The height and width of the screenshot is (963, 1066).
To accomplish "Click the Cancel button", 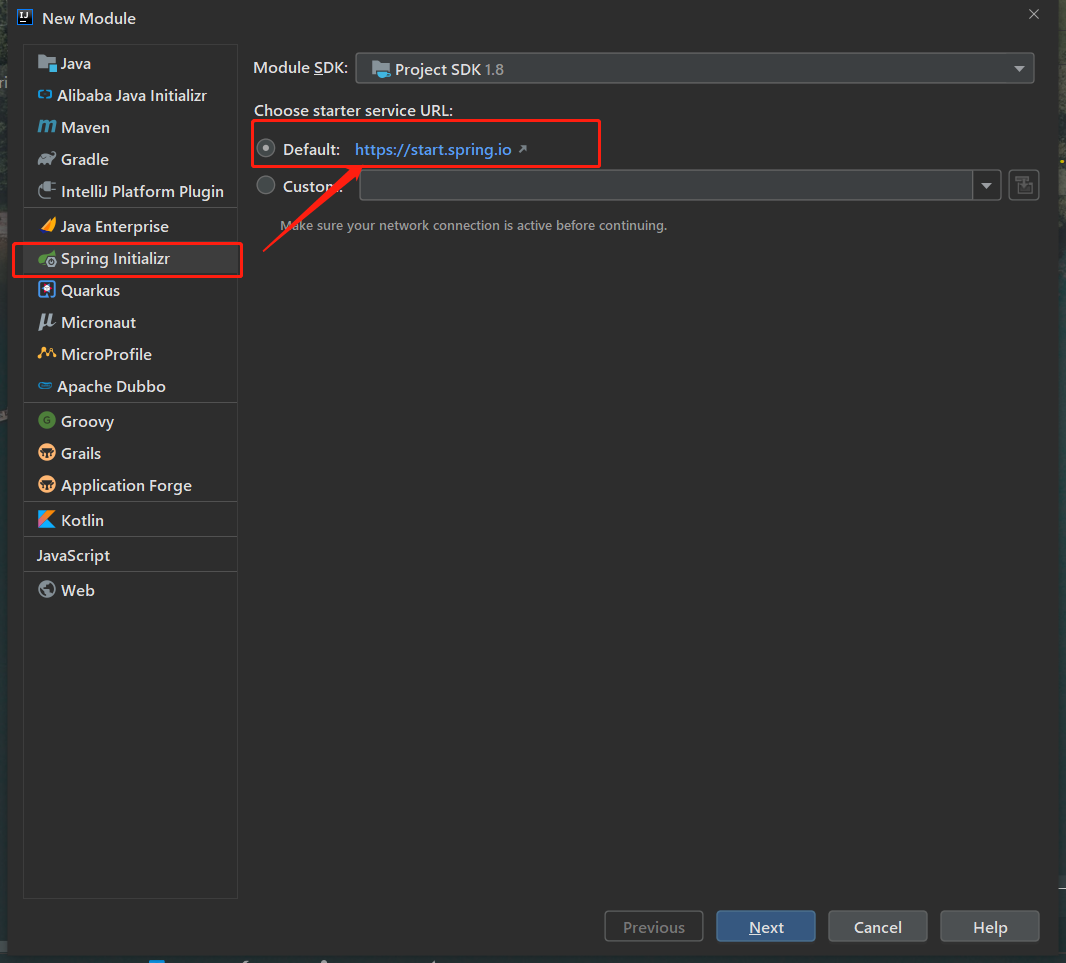I will pyautogui.click(x=878, y=926).
